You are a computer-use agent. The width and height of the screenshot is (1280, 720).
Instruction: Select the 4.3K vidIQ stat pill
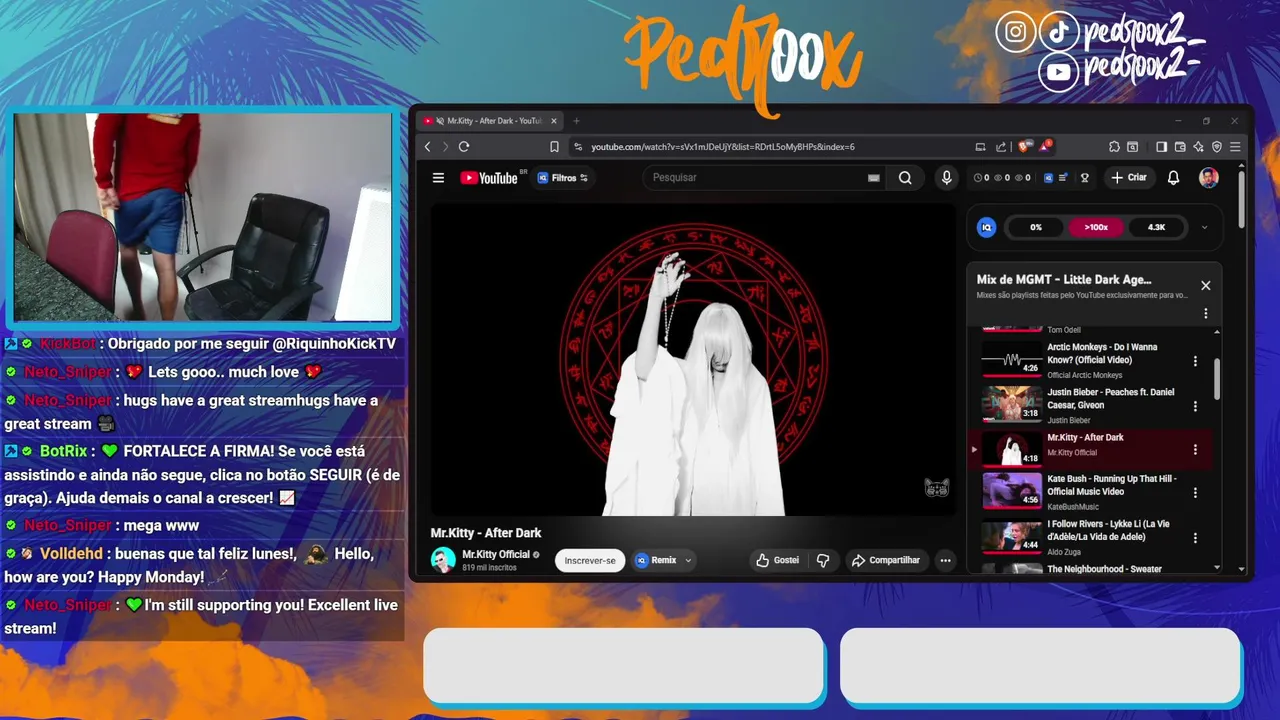pos(1156,227)
